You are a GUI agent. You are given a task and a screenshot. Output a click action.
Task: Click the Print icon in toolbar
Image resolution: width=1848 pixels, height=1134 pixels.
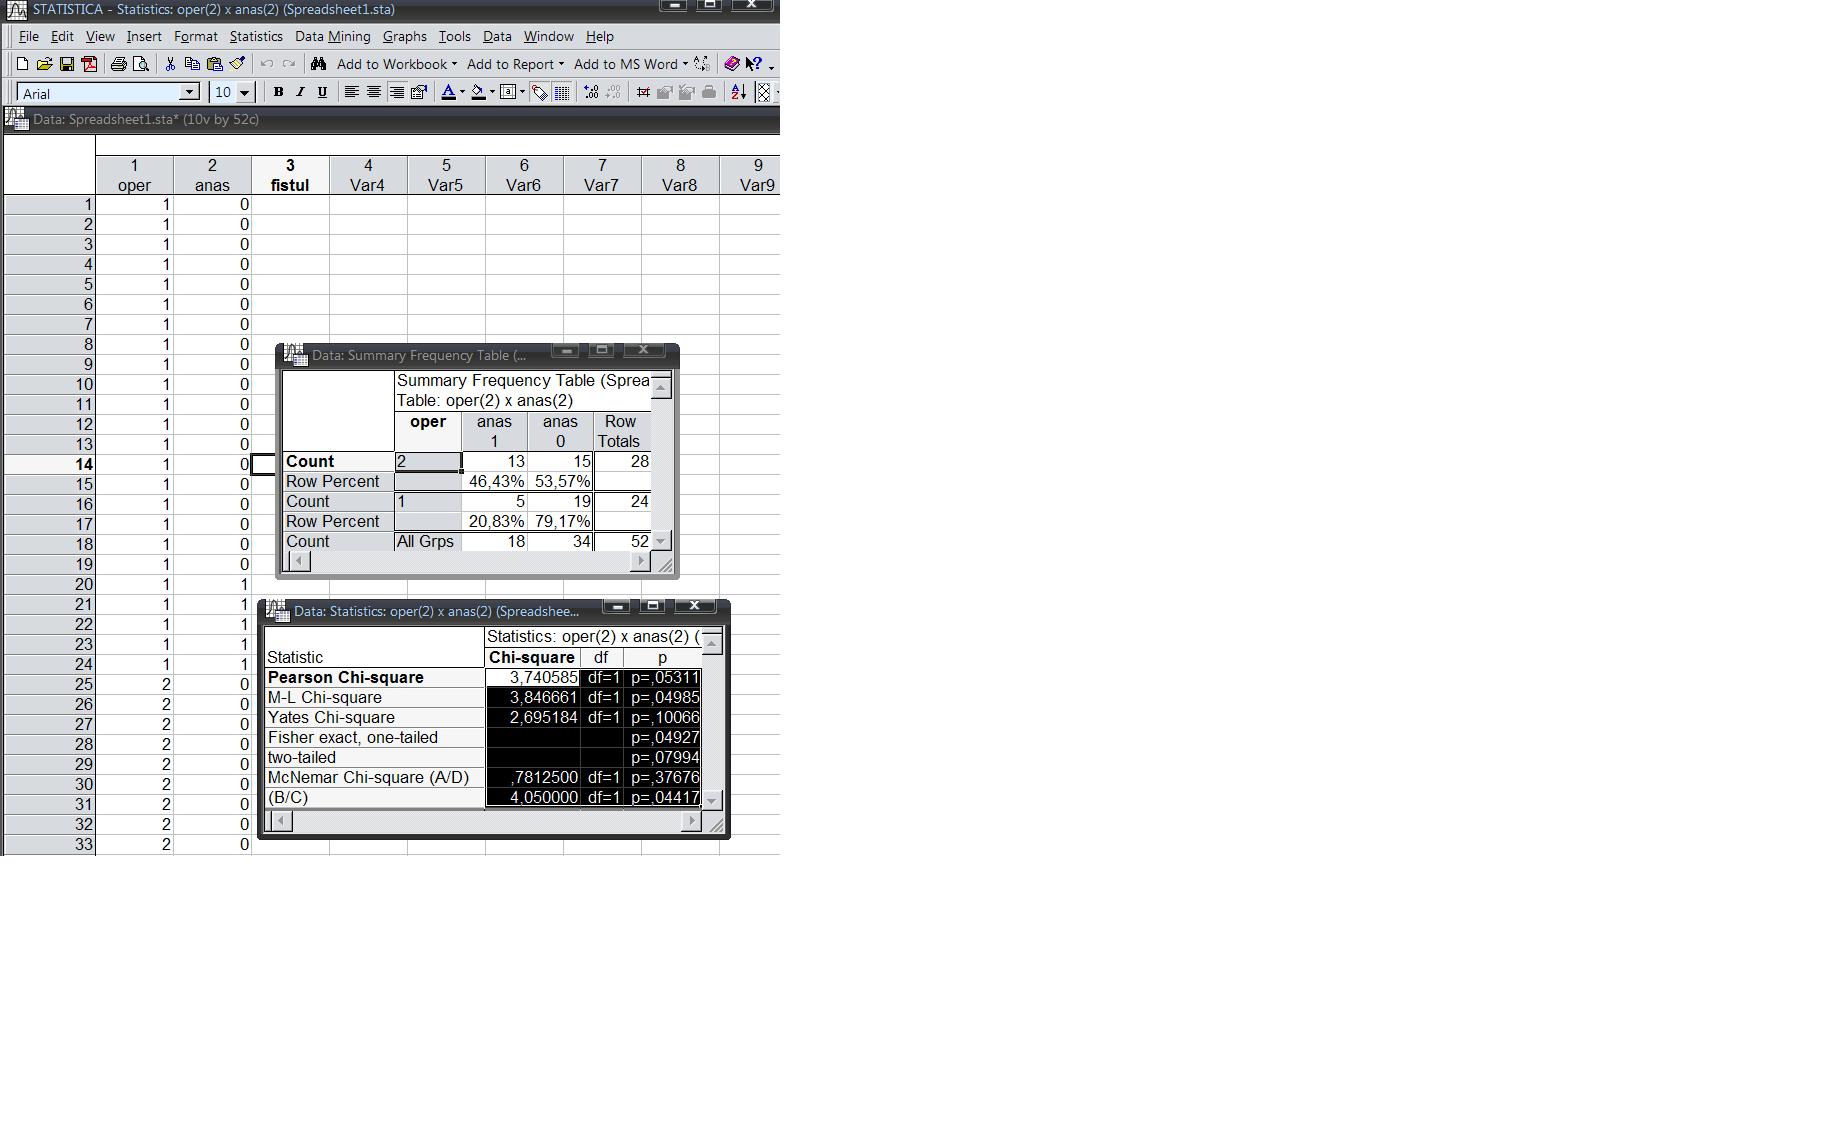pyautogui.click(x=119, y=64)
